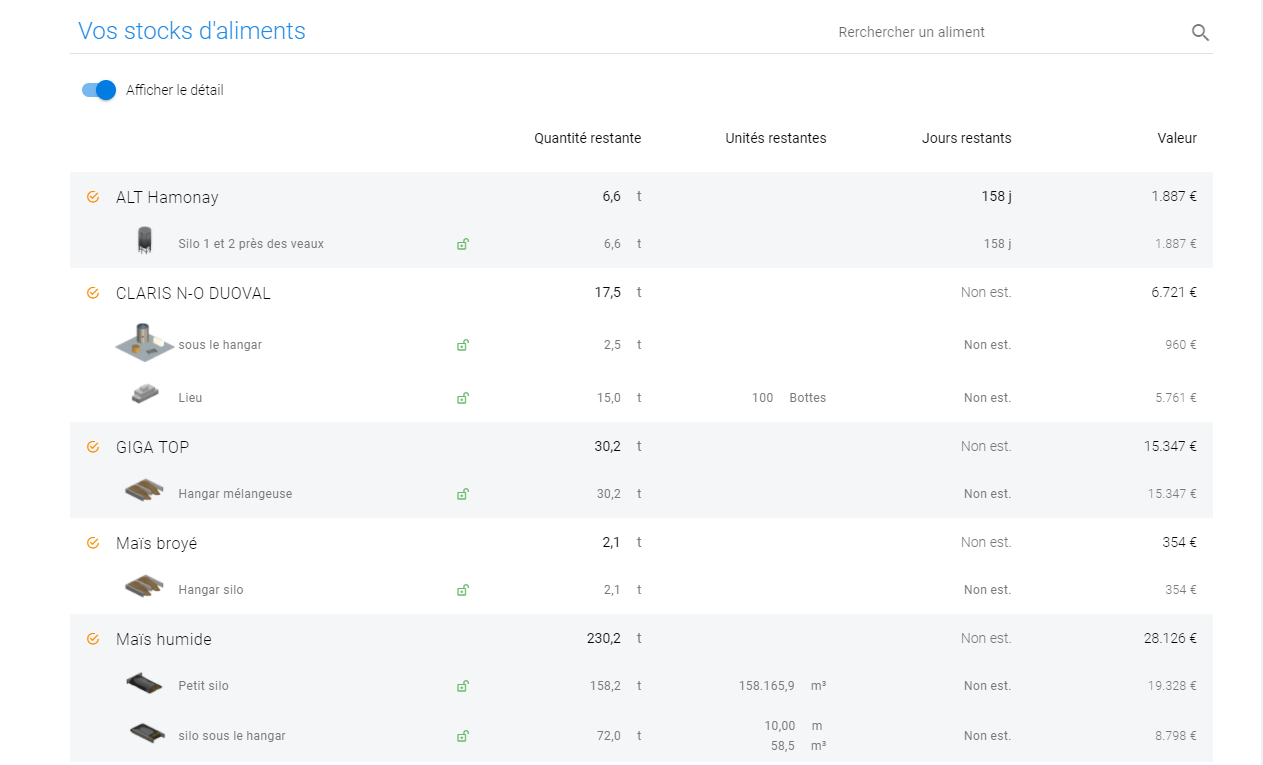Click the storage platform image for 'sous le hangar'
This screenshot has height=765, width=1263.
coord(145,342)
